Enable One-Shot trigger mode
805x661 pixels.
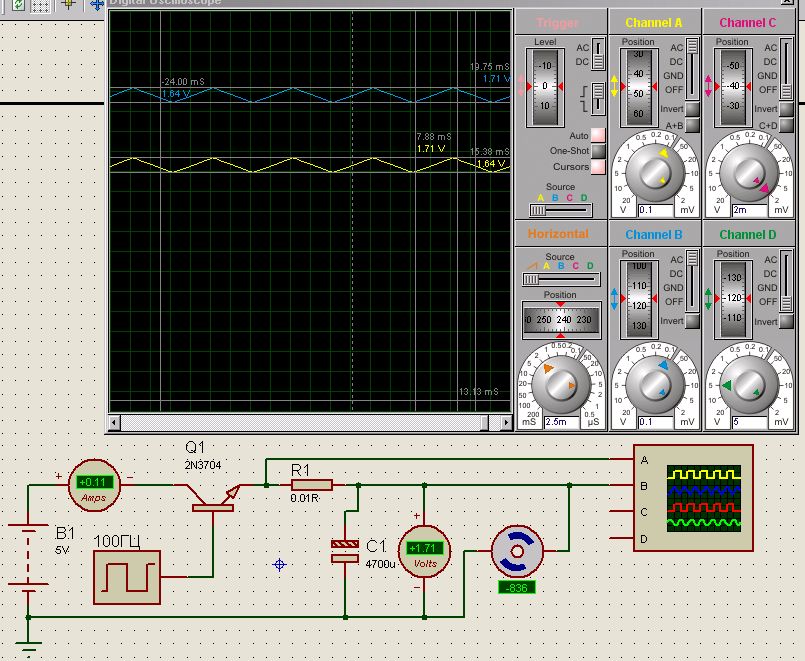click(x=598, y=151)
